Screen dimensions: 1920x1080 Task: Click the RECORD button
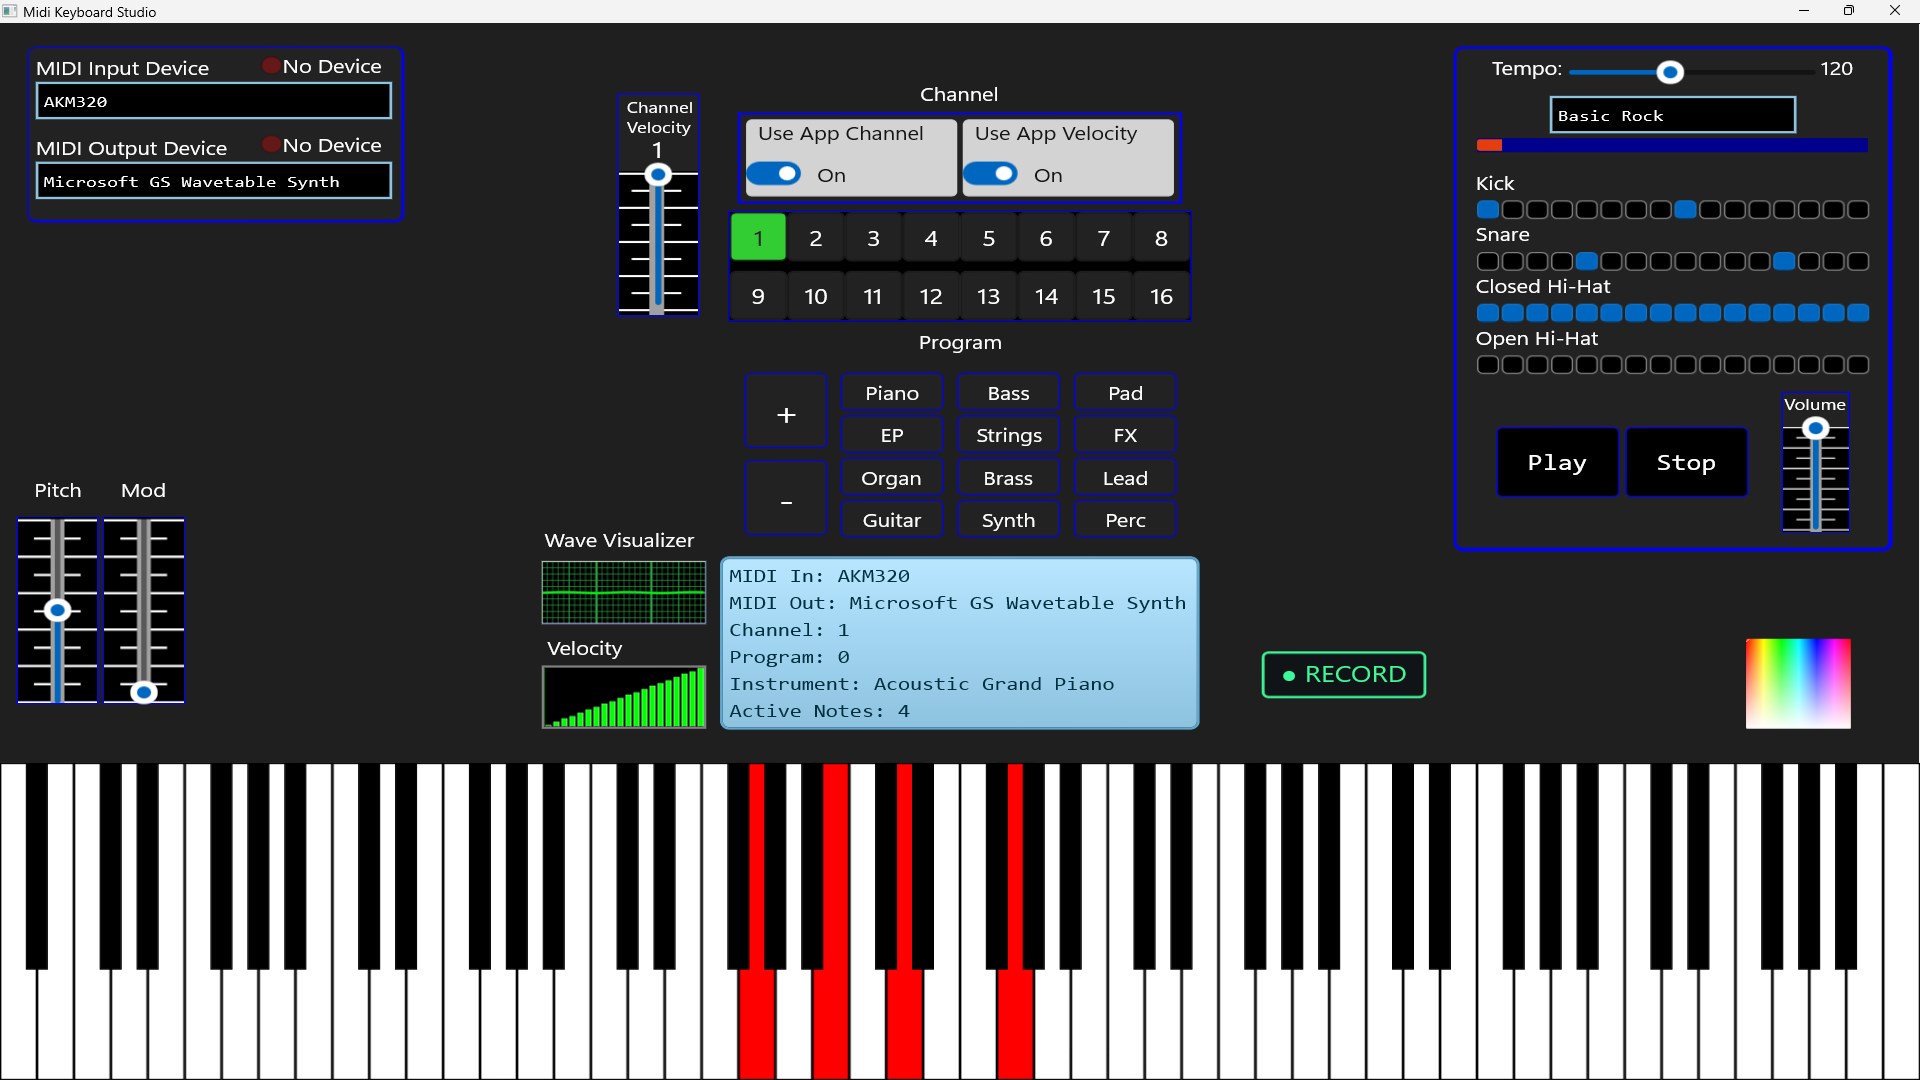[1344, 674]
